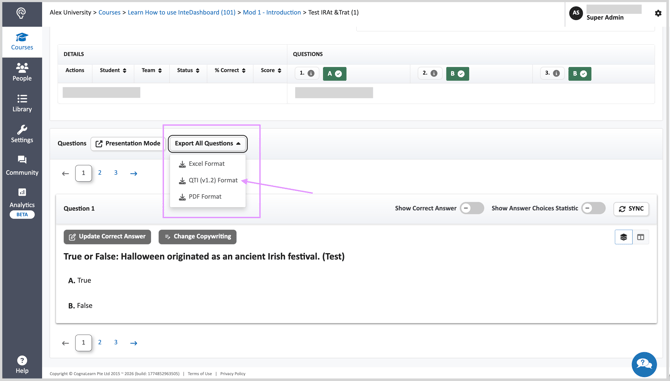Viewport: 670px width, 381px height.
Task: Open Mod 1 - Introduction breadcrumb
Action: 272,12
